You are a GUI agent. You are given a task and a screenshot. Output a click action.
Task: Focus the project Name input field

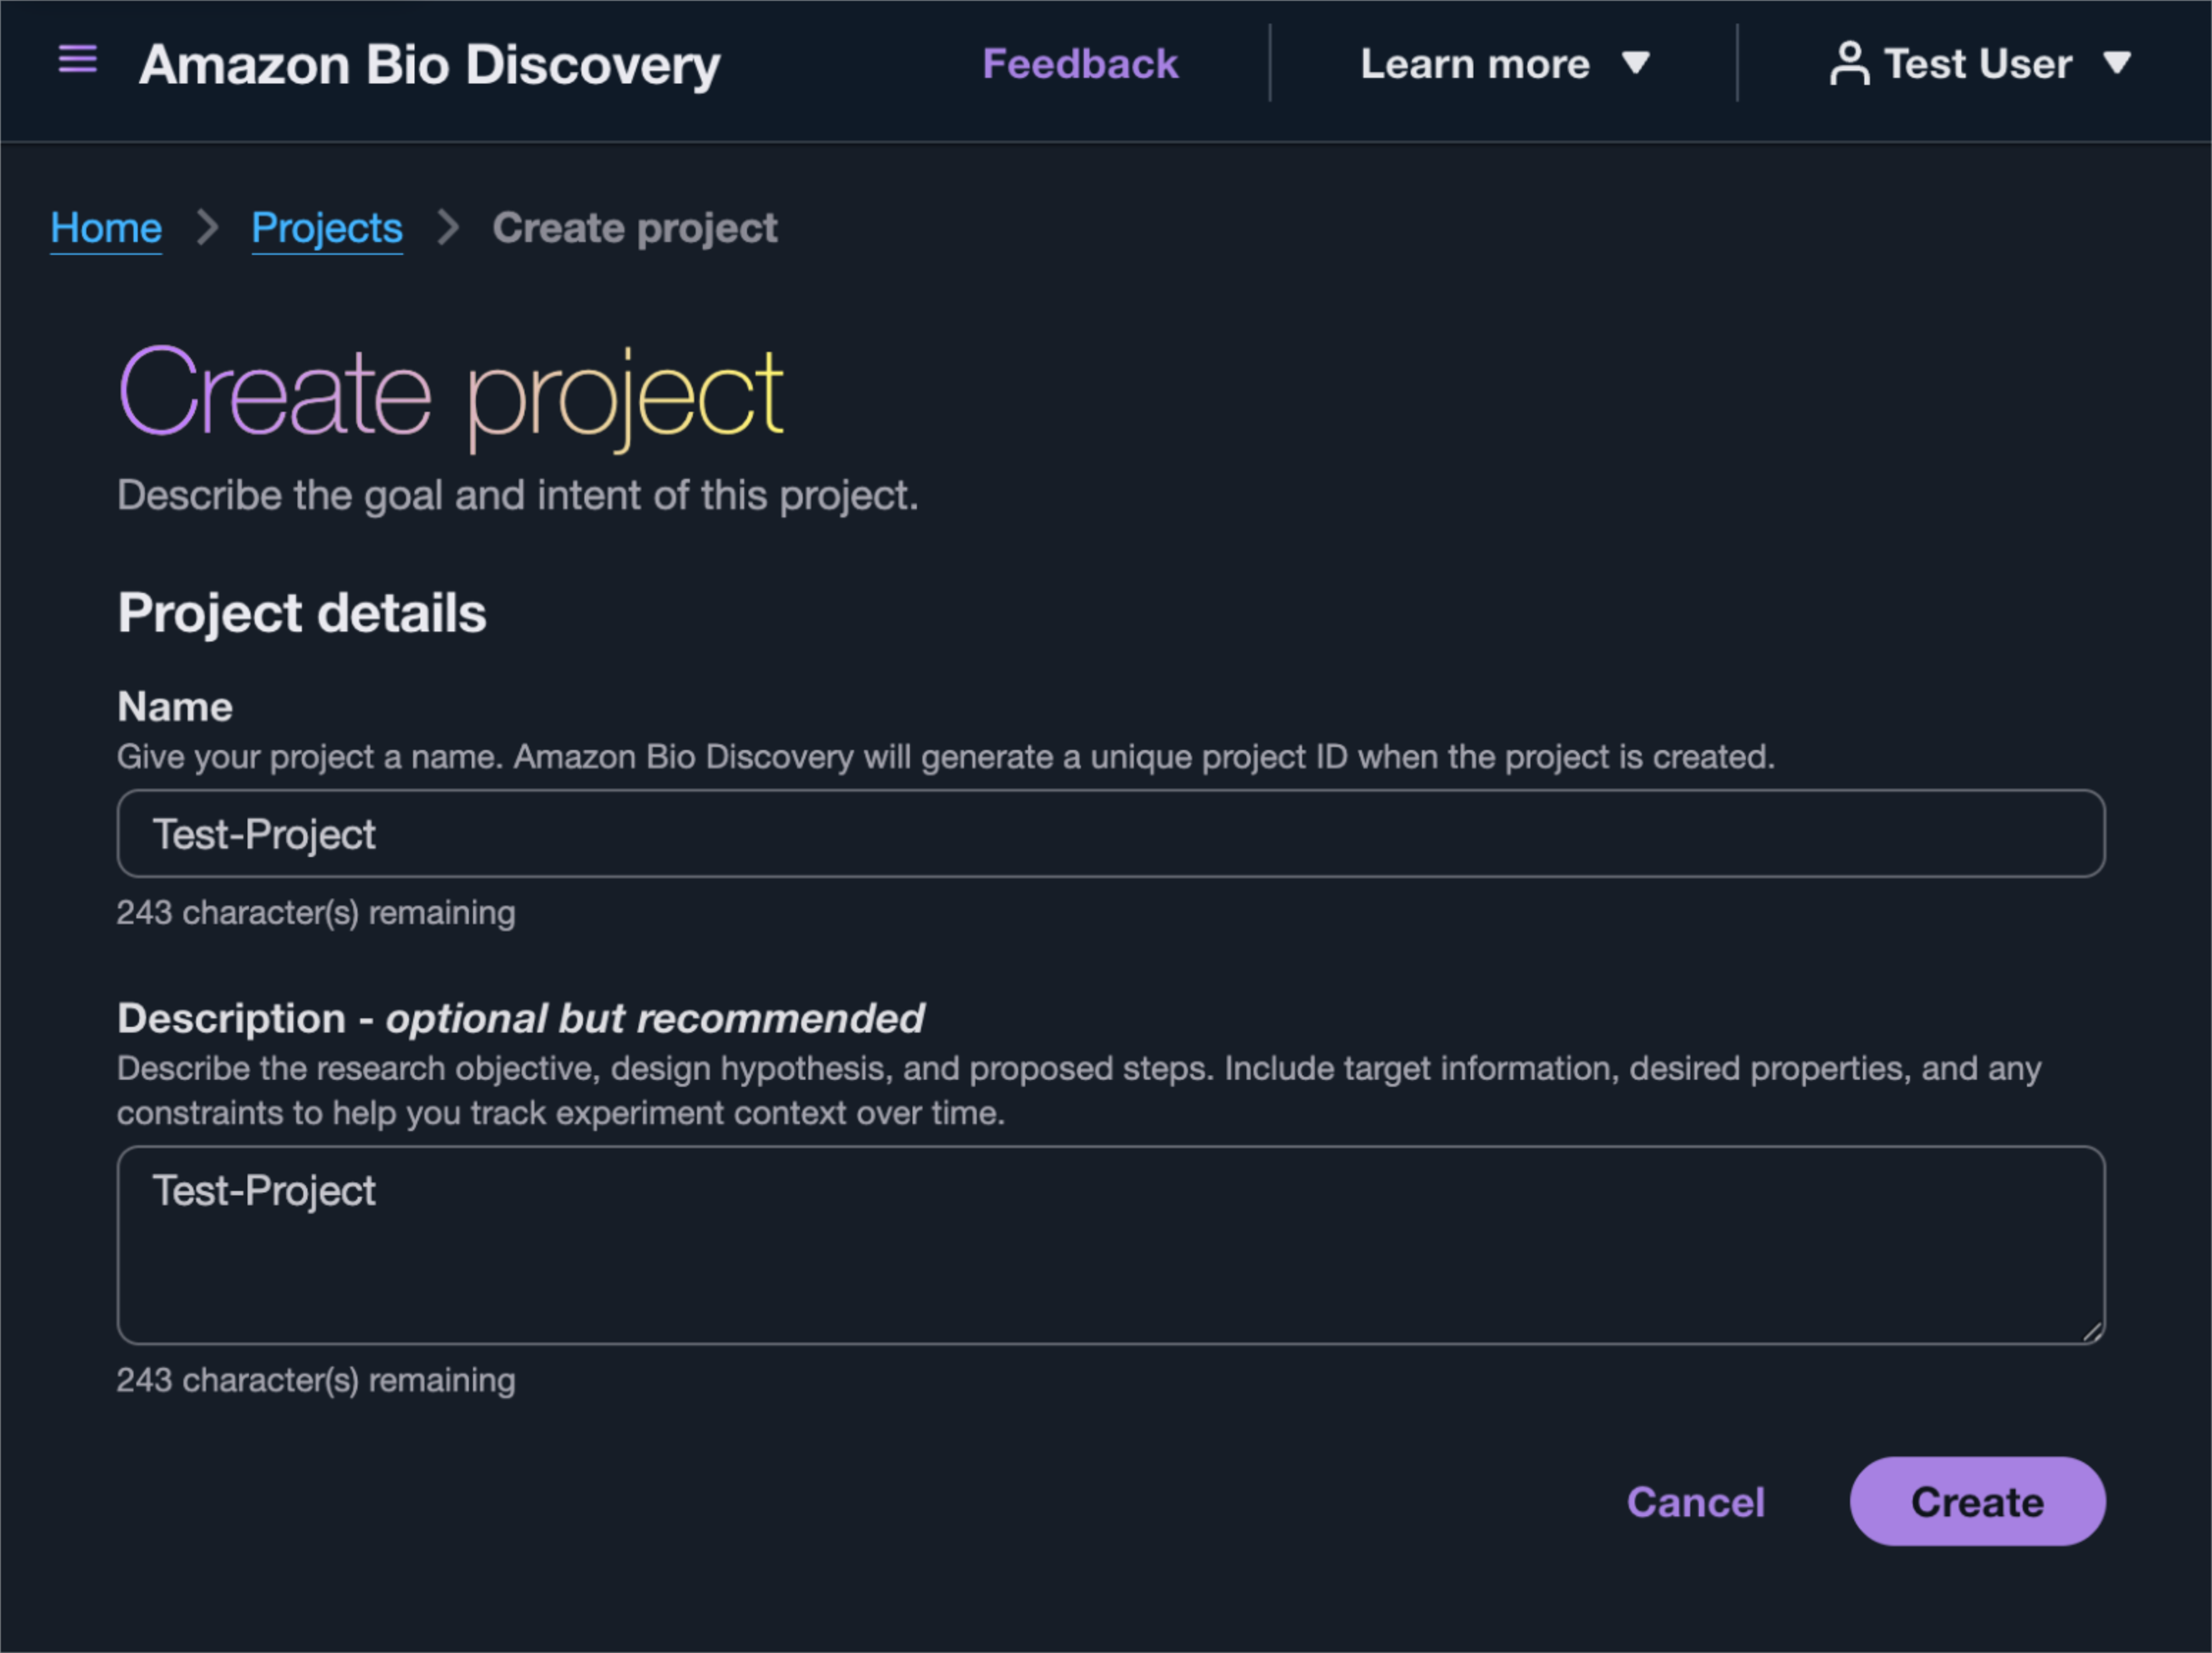click(x=1111, y=834)
